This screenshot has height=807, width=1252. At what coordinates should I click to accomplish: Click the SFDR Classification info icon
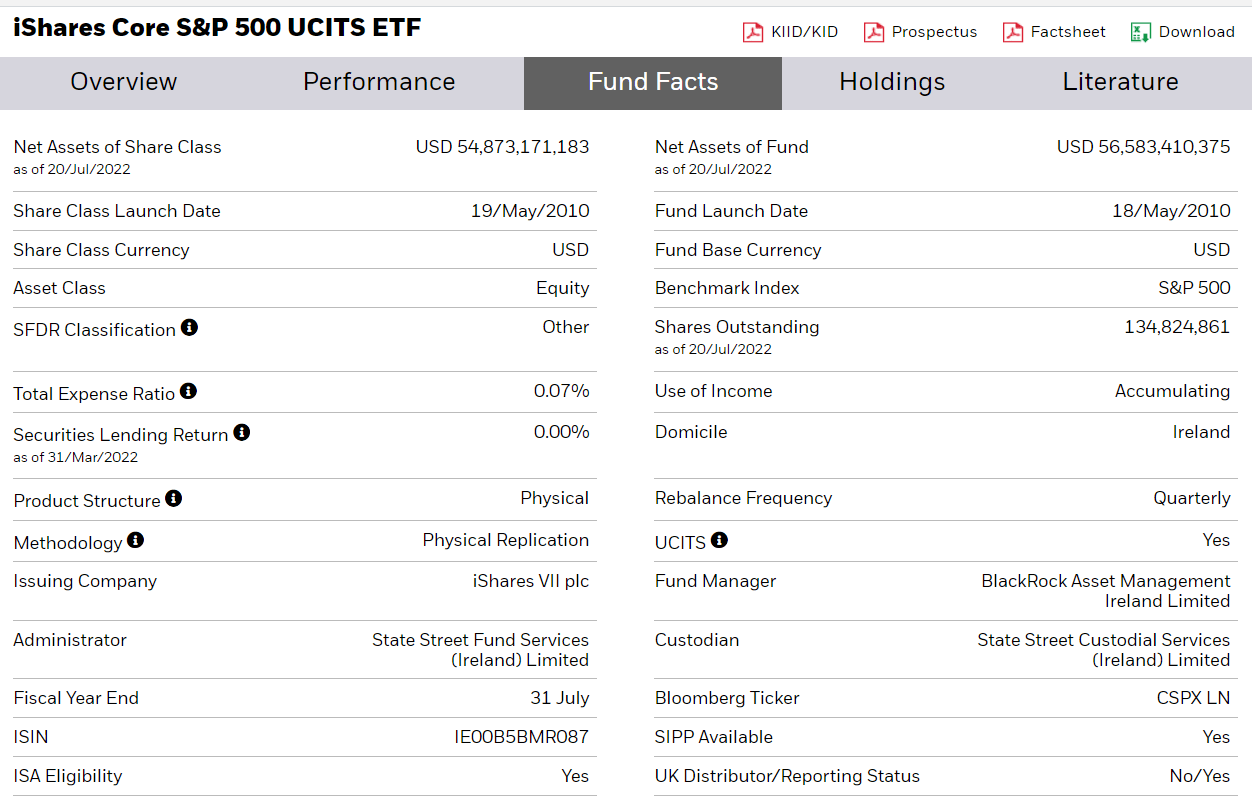[x=189, y=327]
